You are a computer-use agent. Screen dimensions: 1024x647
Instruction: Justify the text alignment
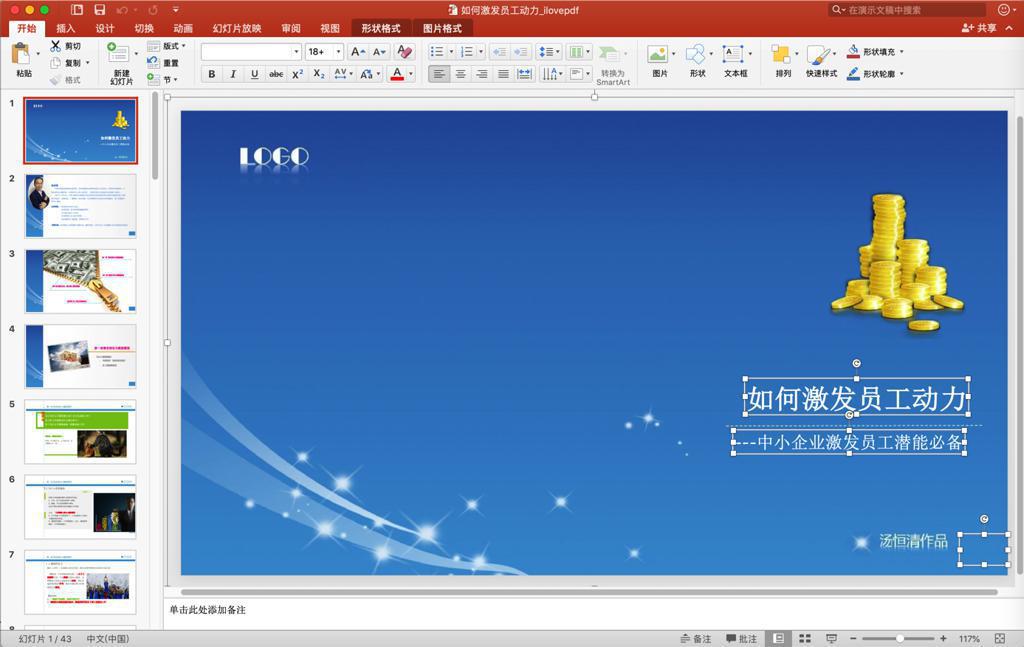click(x=504, y=74)
